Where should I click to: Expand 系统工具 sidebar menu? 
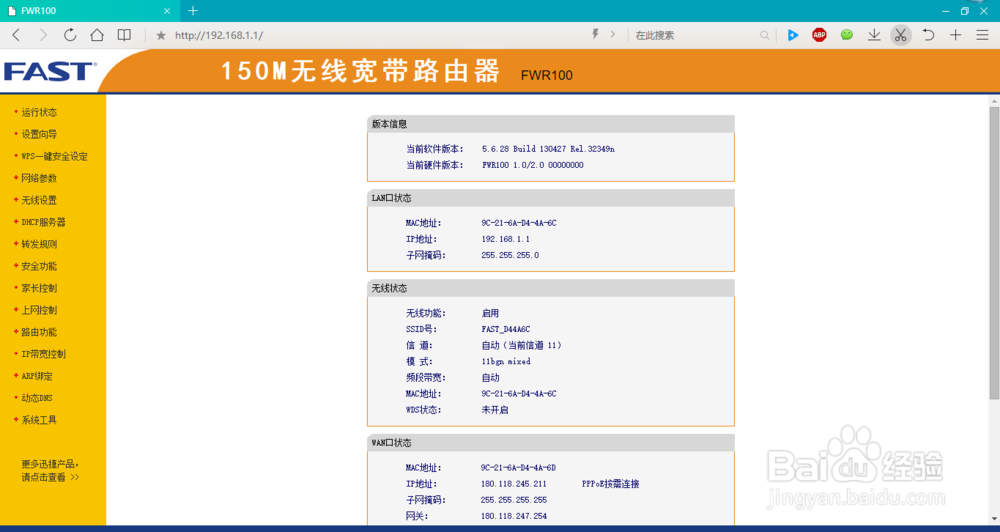39,420
